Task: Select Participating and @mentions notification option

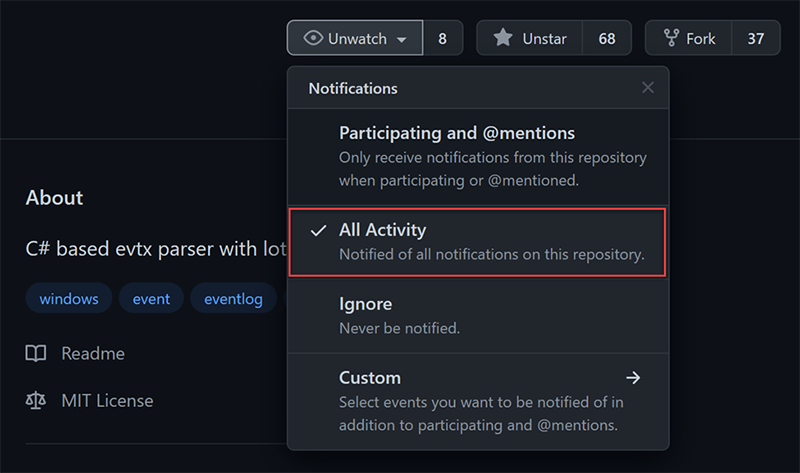Action: click(x=478, y=156)
